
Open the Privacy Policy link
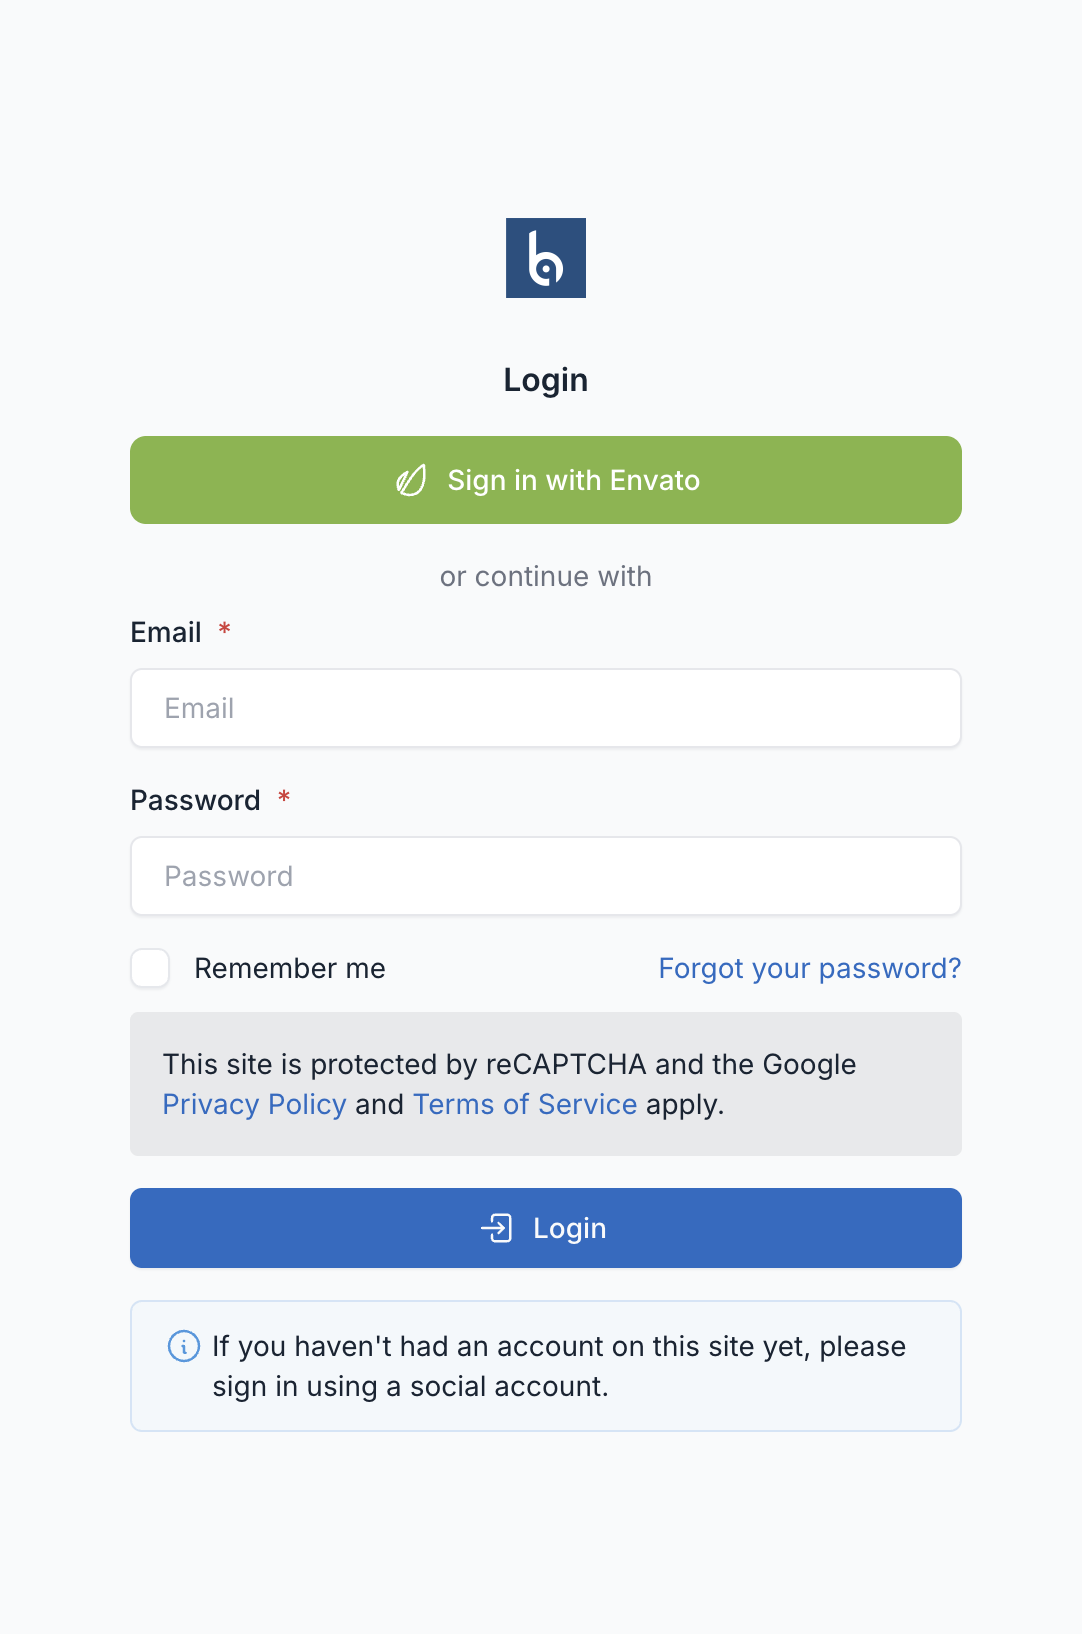click(254, 1104)
